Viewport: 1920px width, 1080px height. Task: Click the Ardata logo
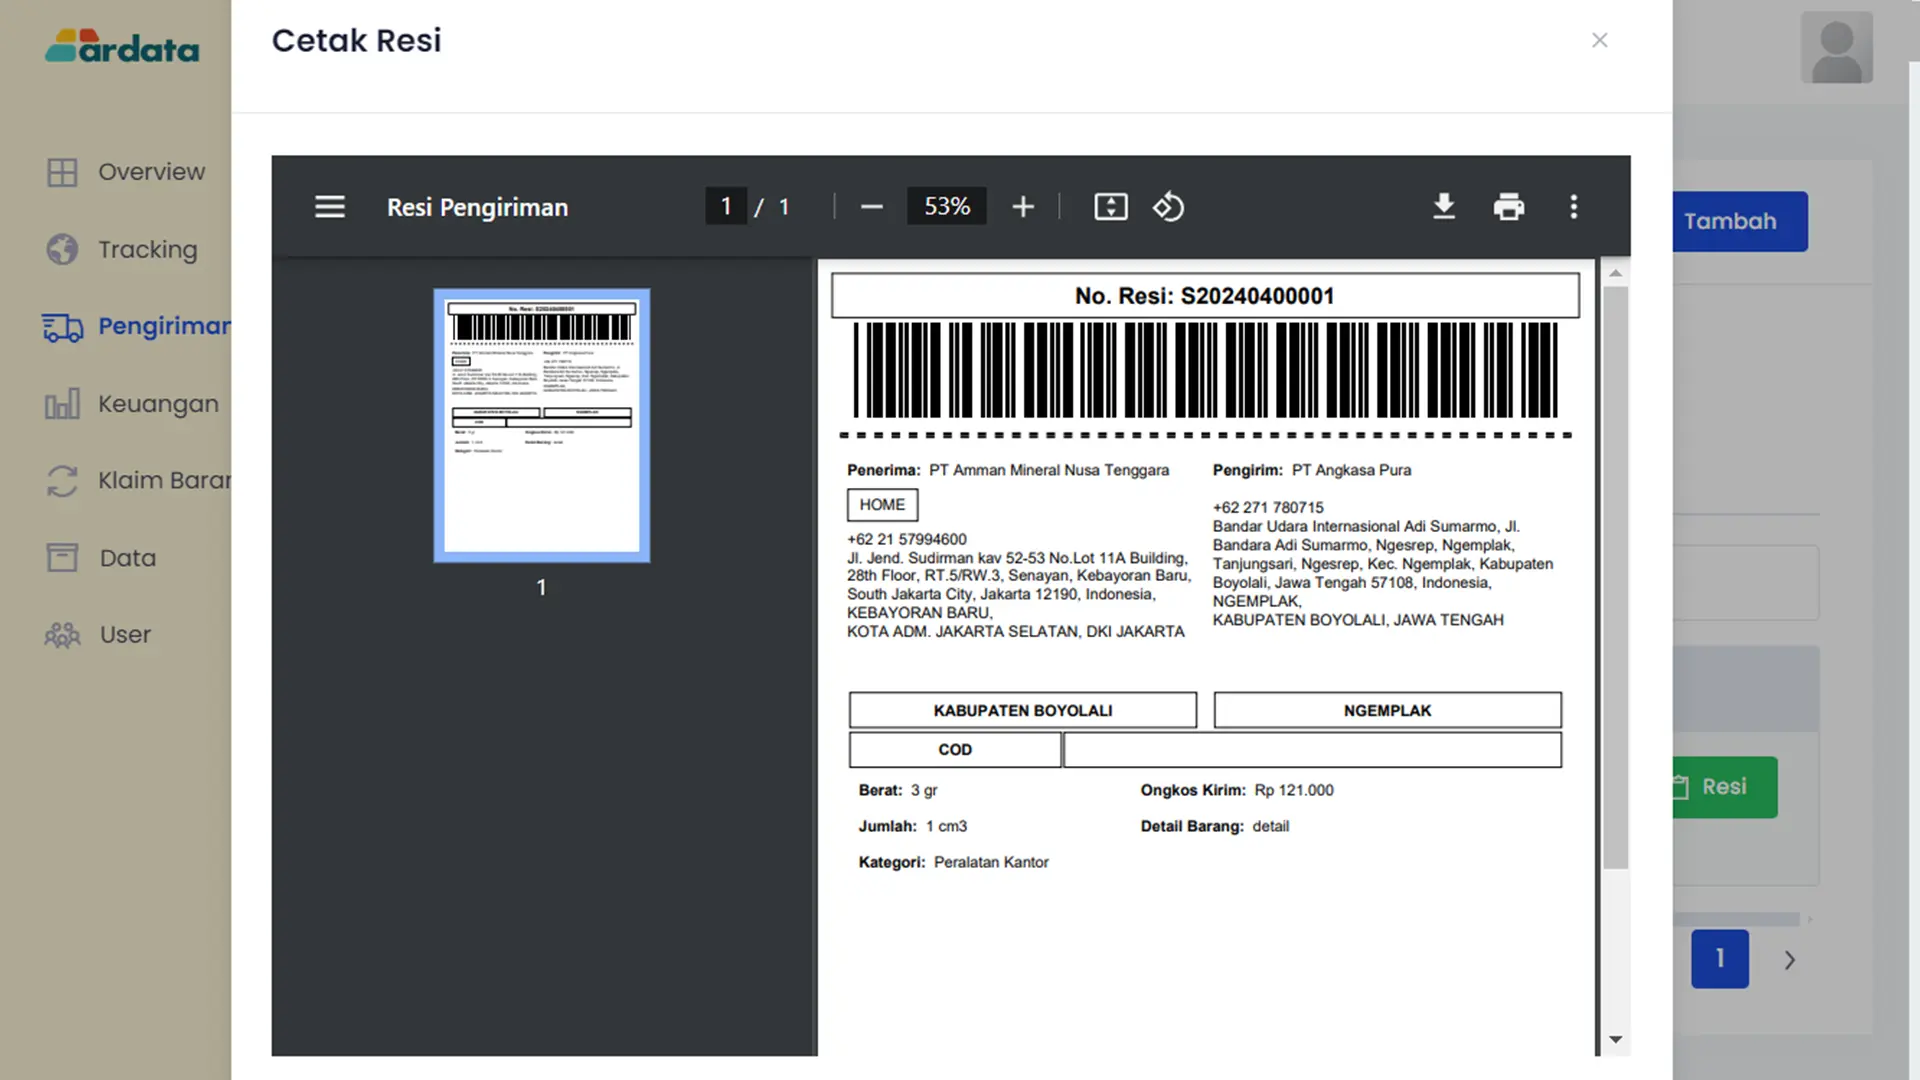click(x=122, y=47)
